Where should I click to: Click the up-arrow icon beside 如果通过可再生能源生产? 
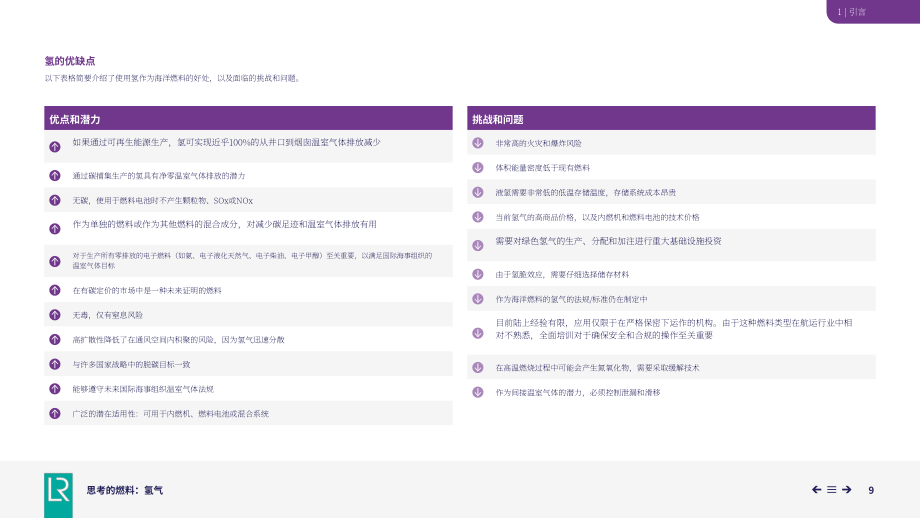point(55,147)
